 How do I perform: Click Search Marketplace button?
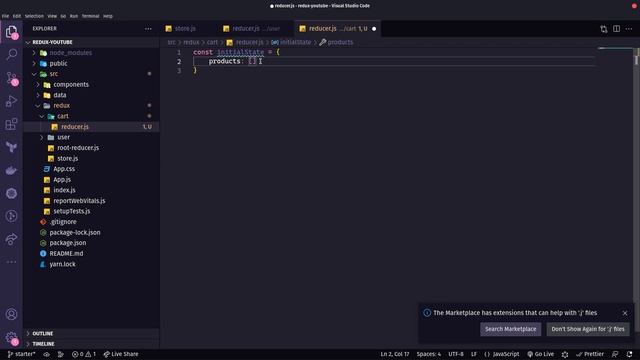(511, 329)
